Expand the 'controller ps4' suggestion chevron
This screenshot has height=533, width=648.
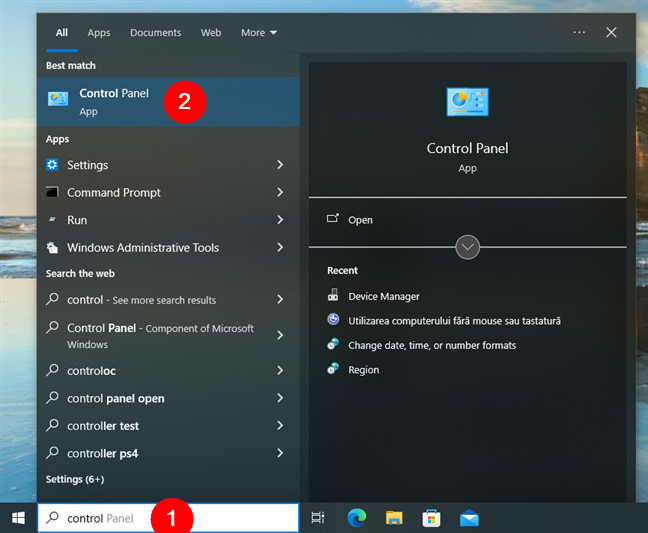280,453
